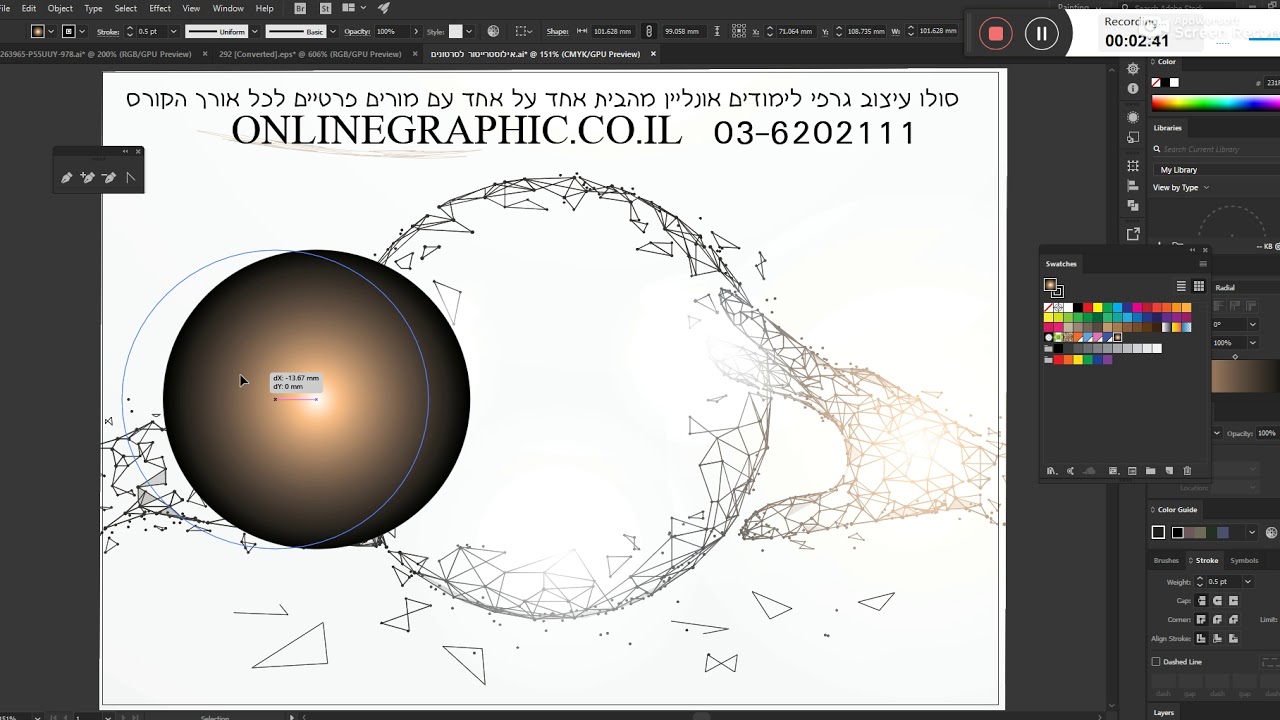Switch to the Brushes panel tab
Viewport: 1280px width, 720px height.
(1166, 561)
